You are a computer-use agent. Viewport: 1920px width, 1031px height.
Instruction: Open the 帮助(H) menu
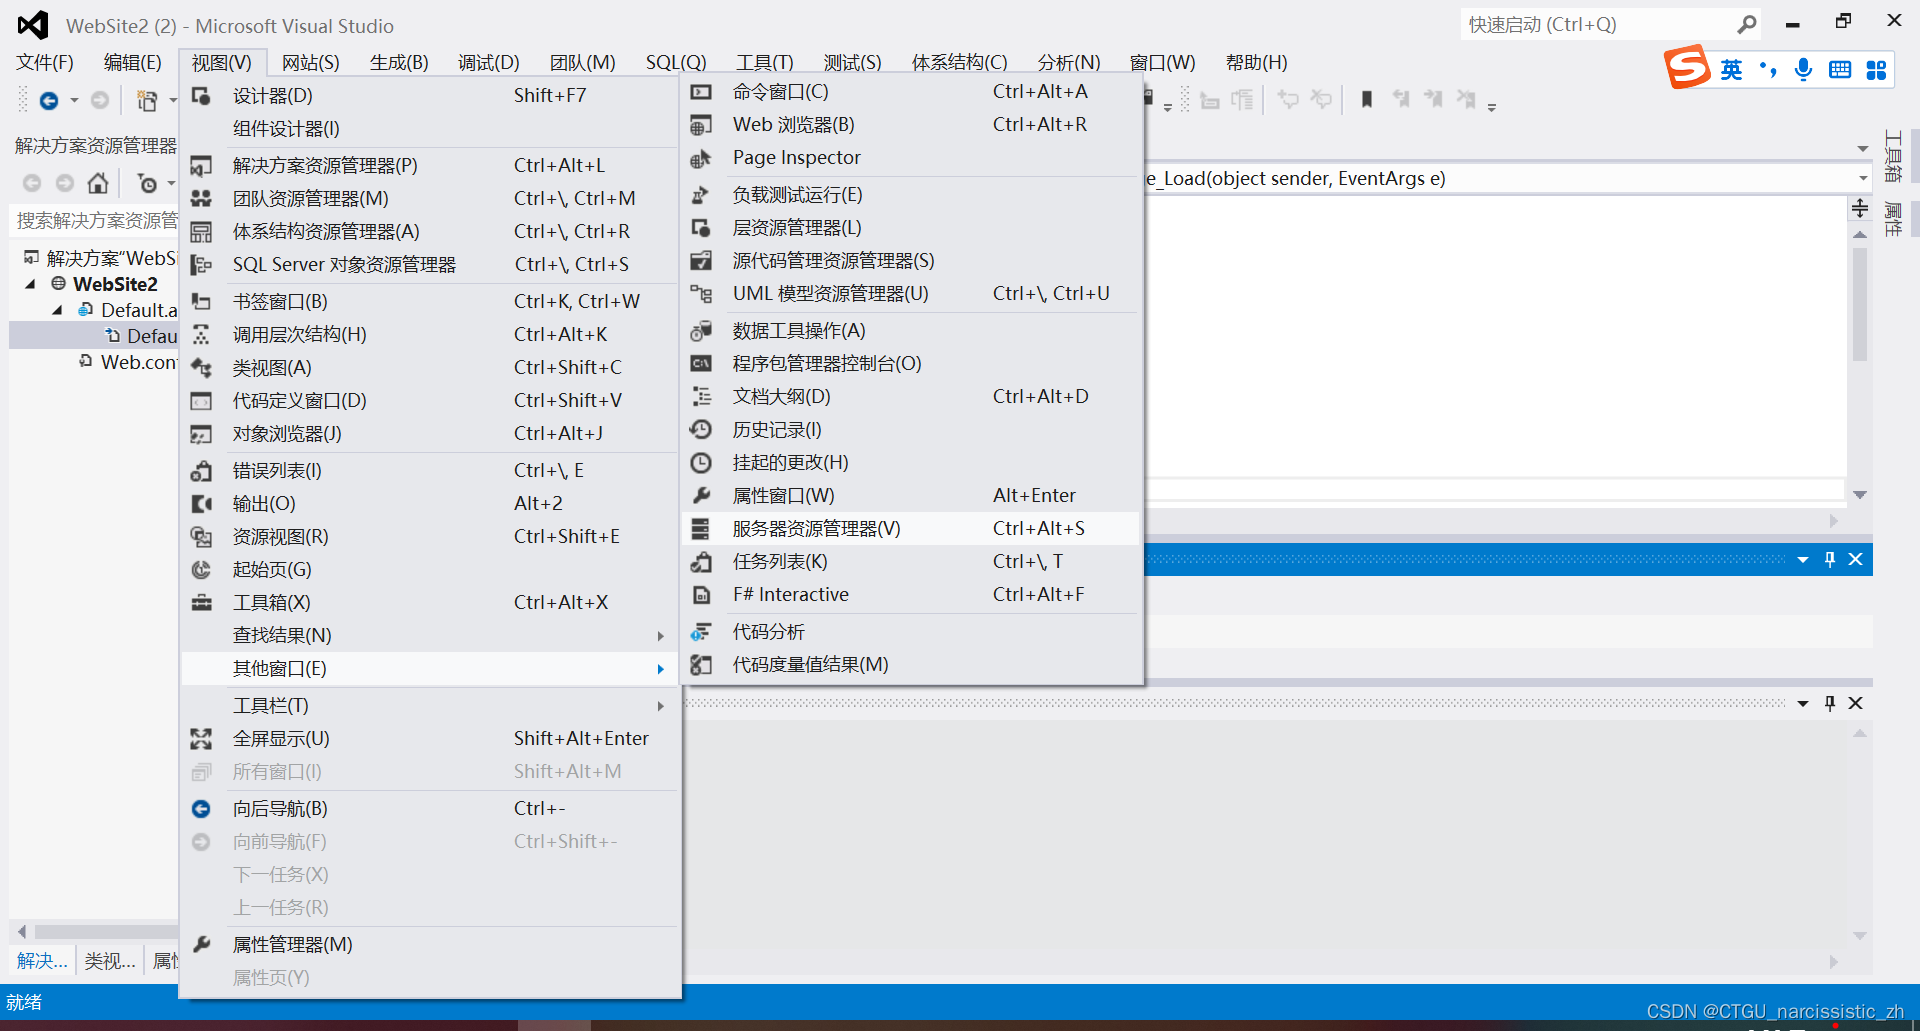tap(1257, 63)
